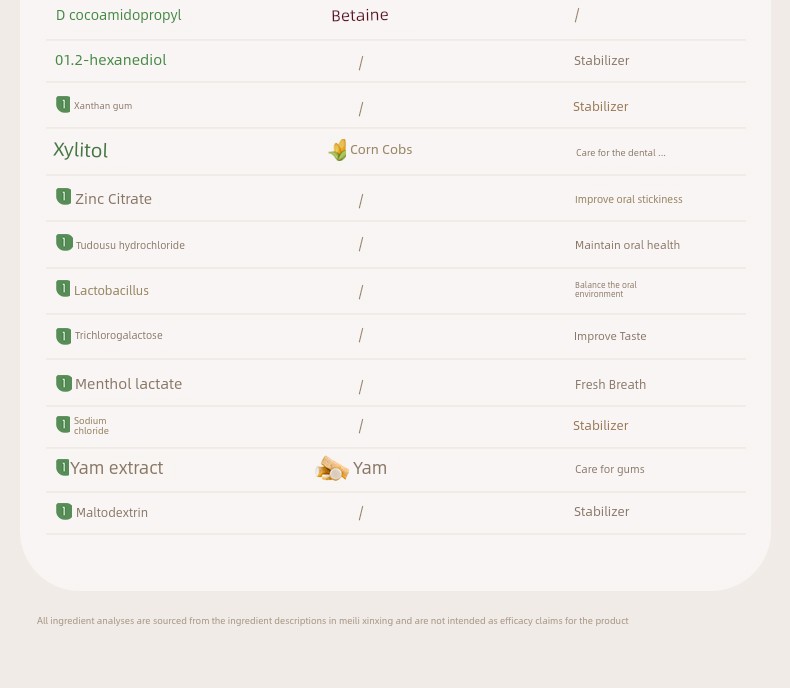Image resolution: width=790 pixels, height=688 pixels.
Task: Click the green badge before Yam extract
Action: click(x=62, y=467)
